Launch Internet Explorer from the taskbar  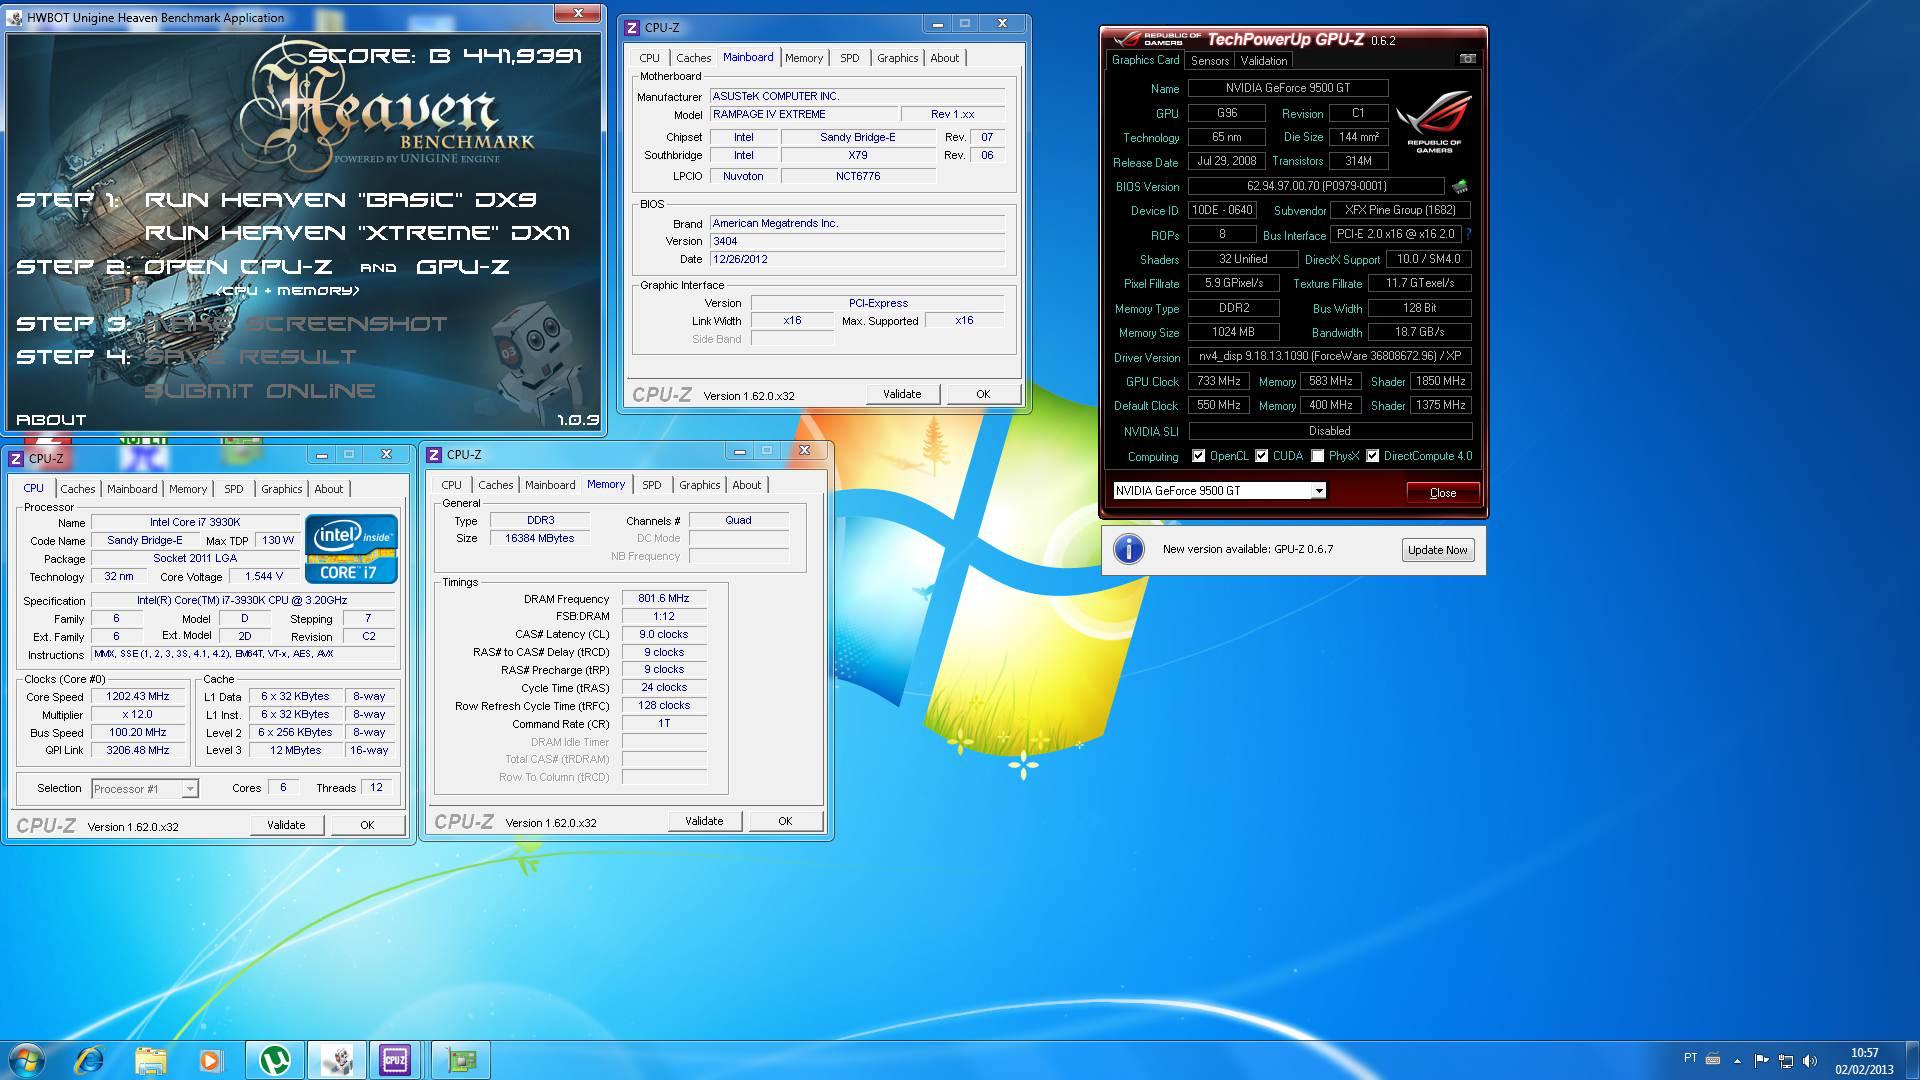coord(90,1059)
